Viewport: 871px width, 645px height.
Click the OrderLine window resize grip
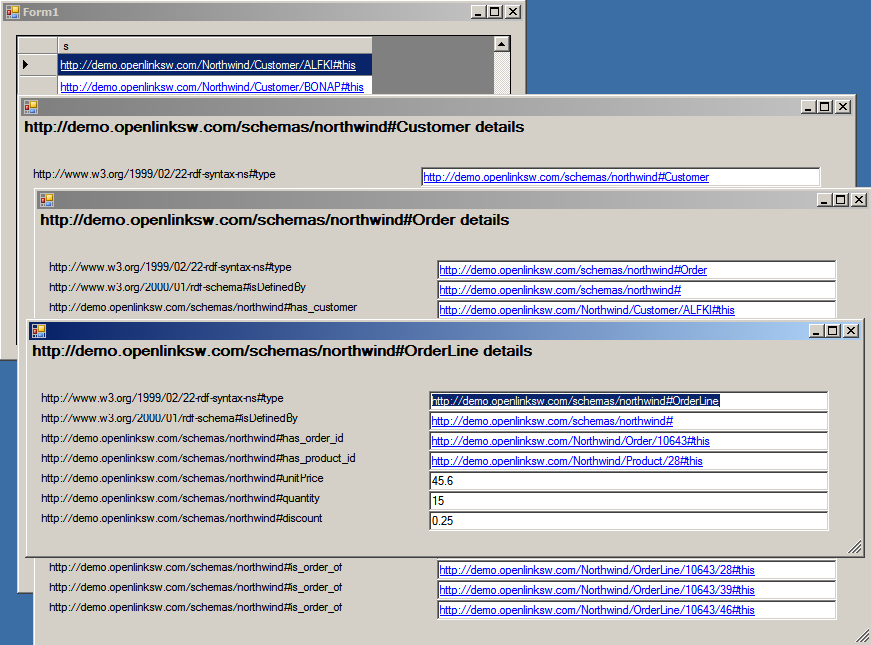pos(855,547)
